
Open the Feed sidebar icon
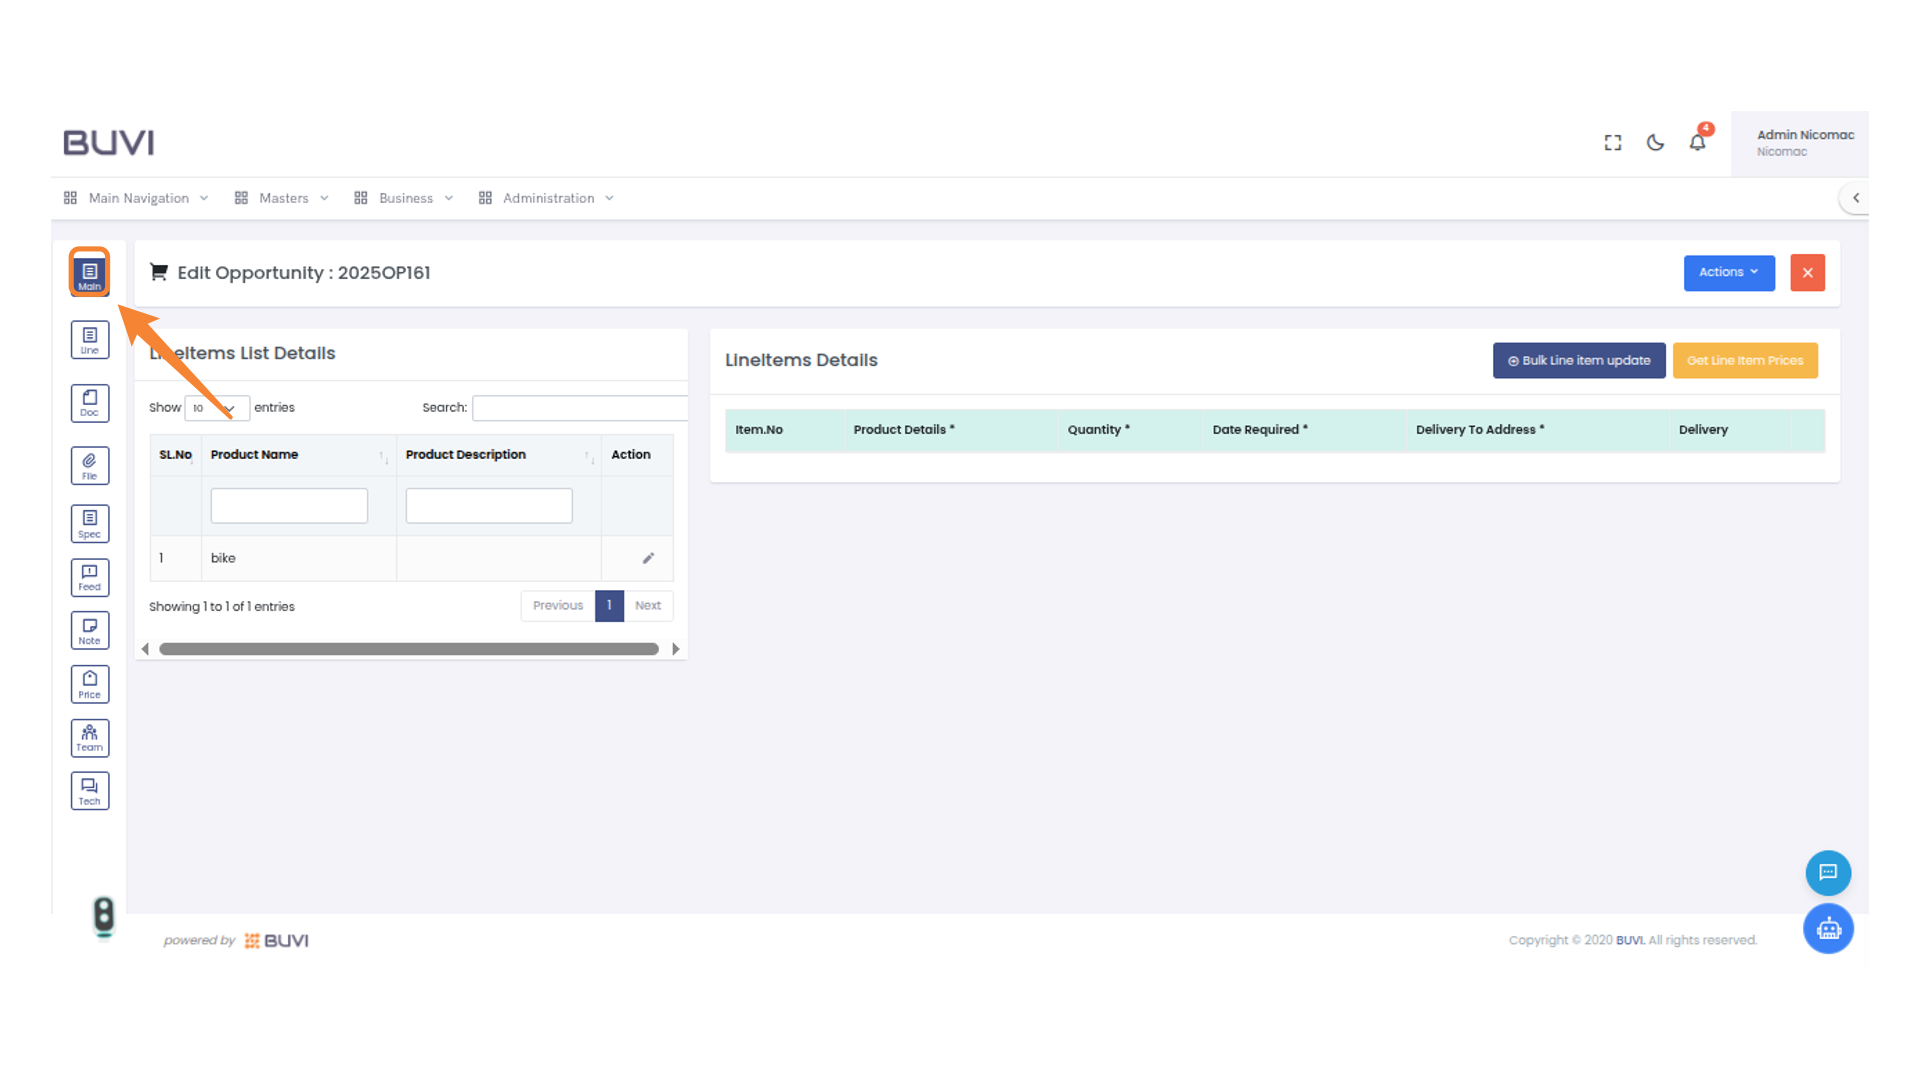point(90,577)
